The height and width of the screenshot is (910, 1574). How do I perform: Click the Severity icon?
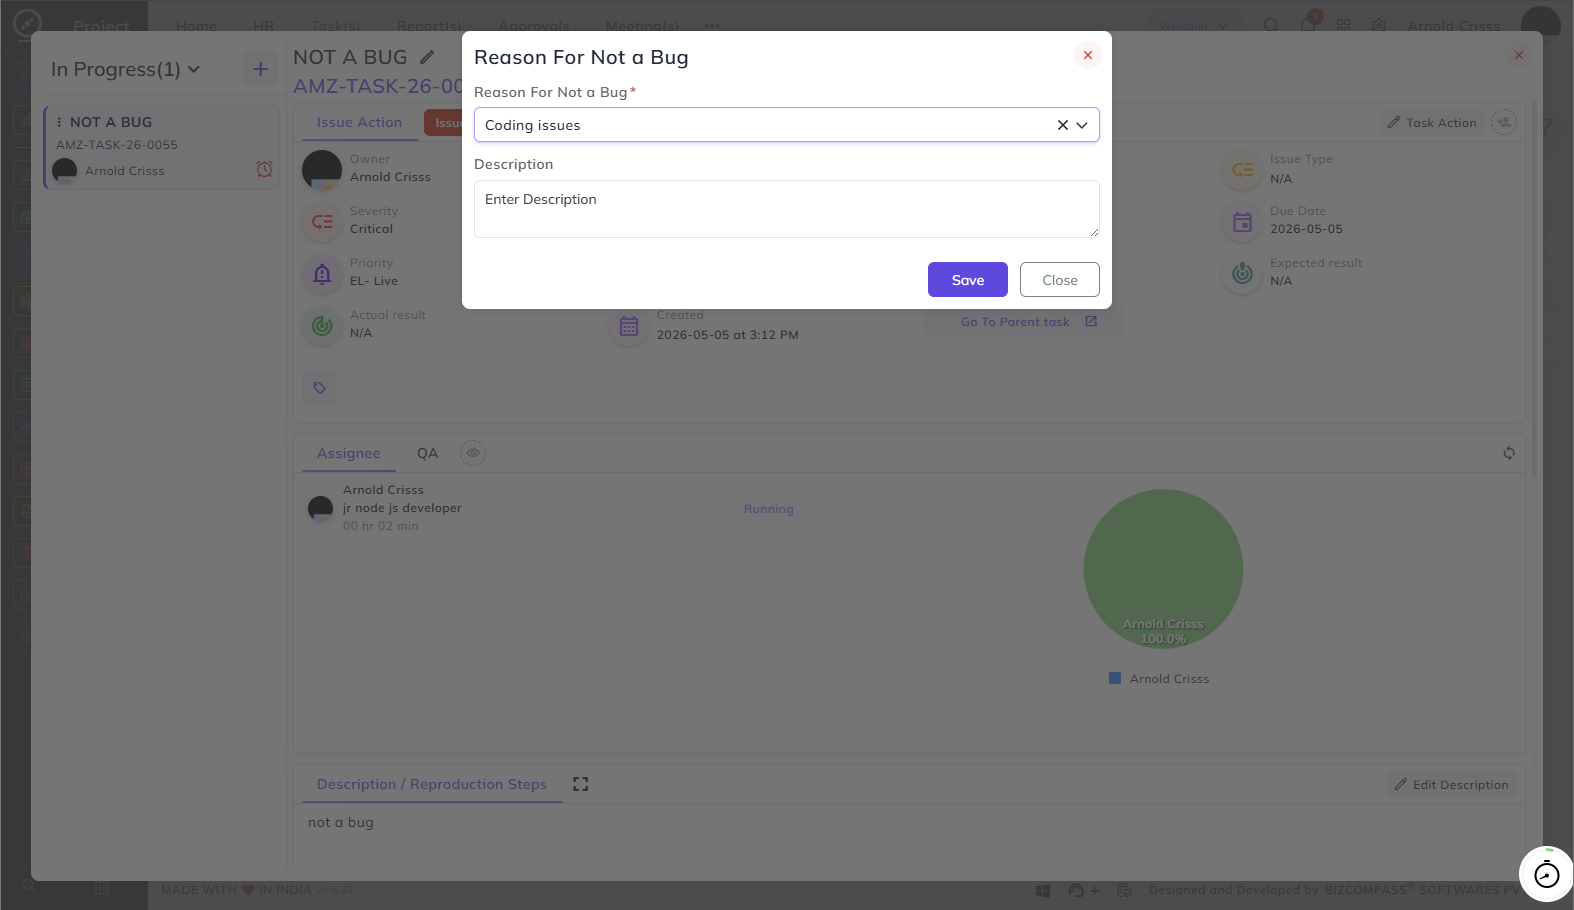click(322, 222)
